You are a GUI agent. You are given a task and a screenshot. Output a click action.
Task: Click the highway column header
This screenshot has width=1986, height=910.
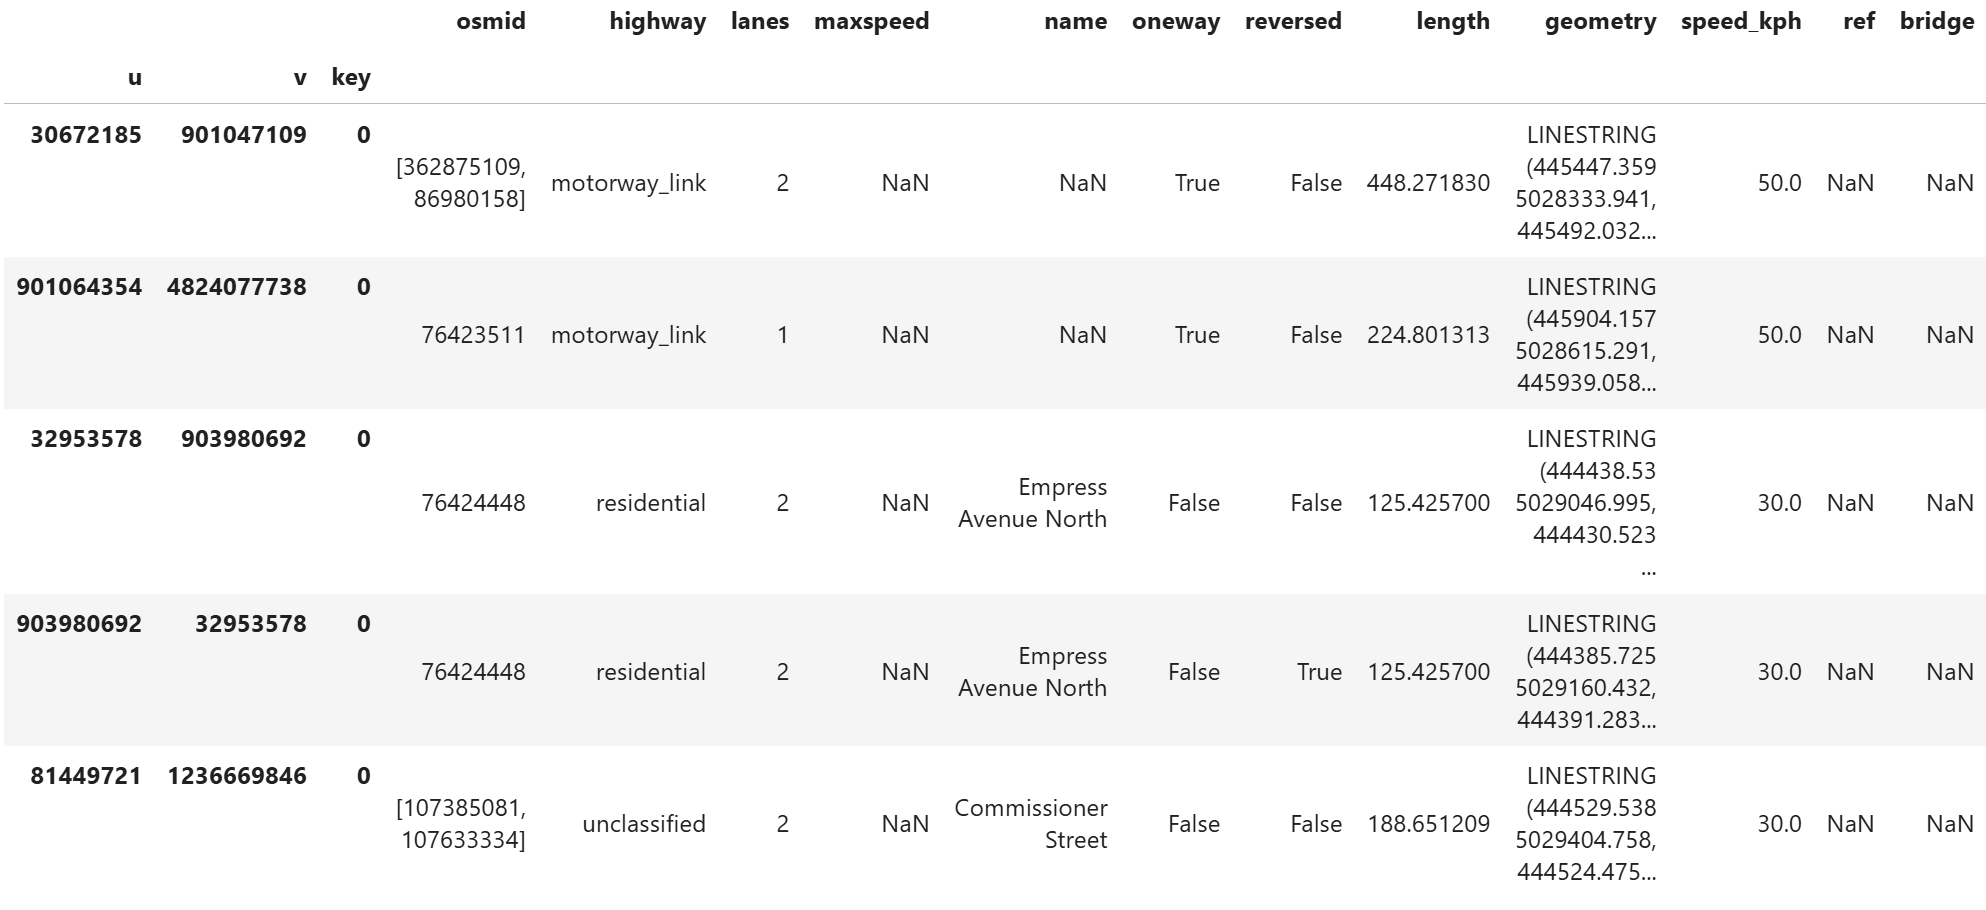pos(657,22)
